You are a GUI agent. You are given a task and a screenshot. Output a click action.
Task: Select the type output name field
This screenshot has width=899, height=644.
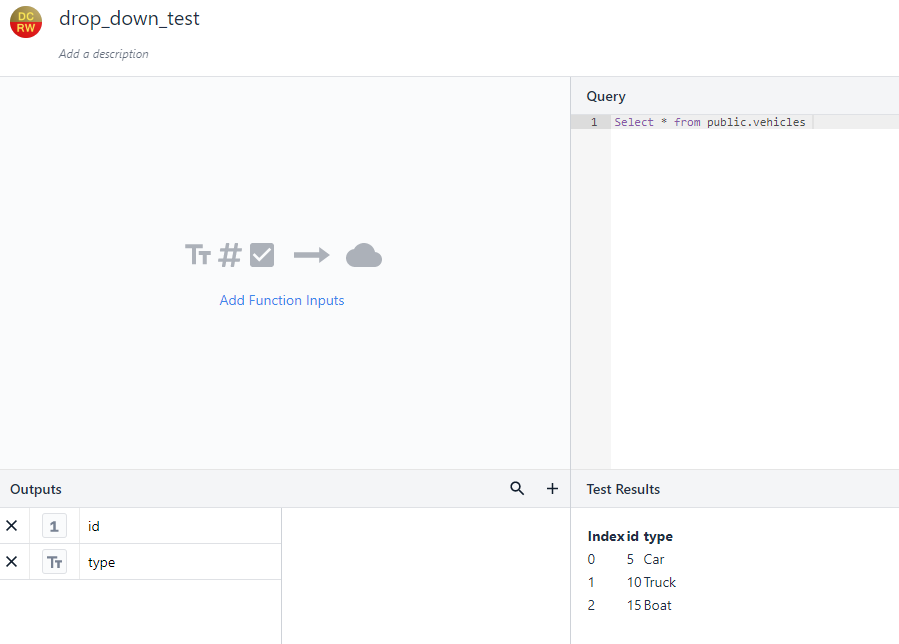[180, 562]
